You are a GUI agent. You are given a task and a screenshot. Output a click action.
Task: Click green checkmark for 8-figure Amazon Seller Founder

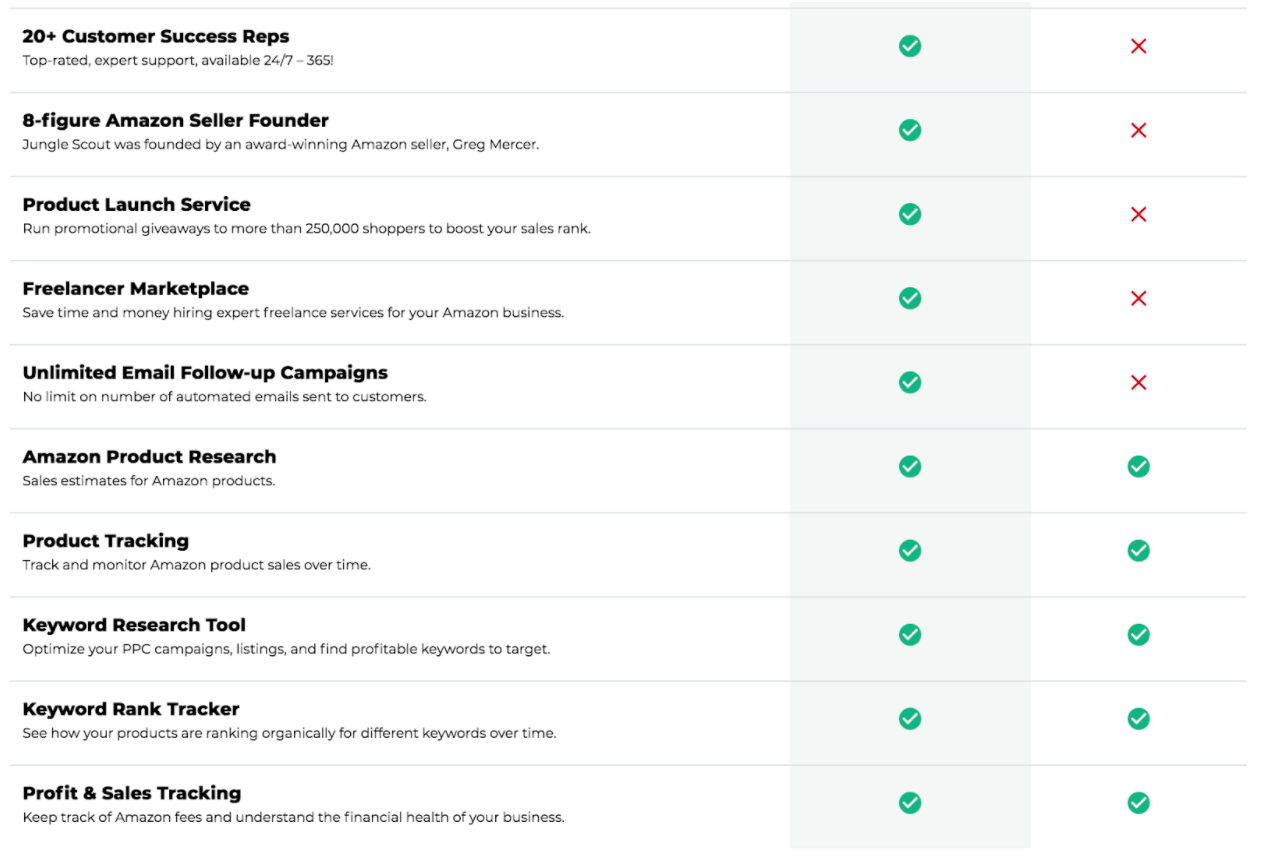click(910, 130)
